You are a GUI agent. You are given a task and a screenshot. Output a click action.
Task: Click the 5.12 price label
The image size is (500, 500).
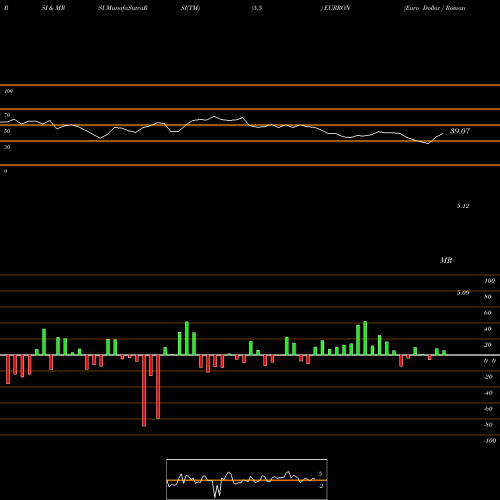[x=463, y=206]
